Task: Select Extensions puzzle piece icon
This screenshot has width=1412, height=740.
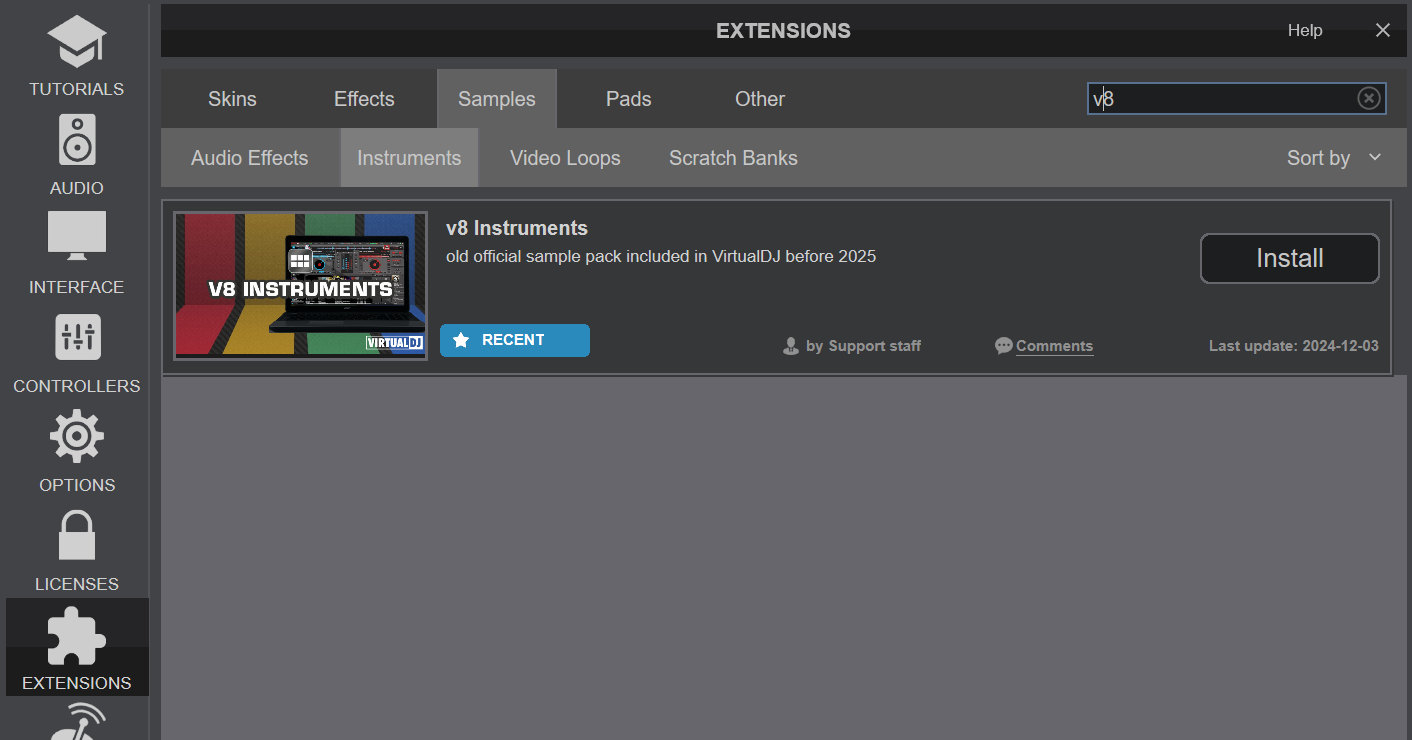Action: [77, 636]
